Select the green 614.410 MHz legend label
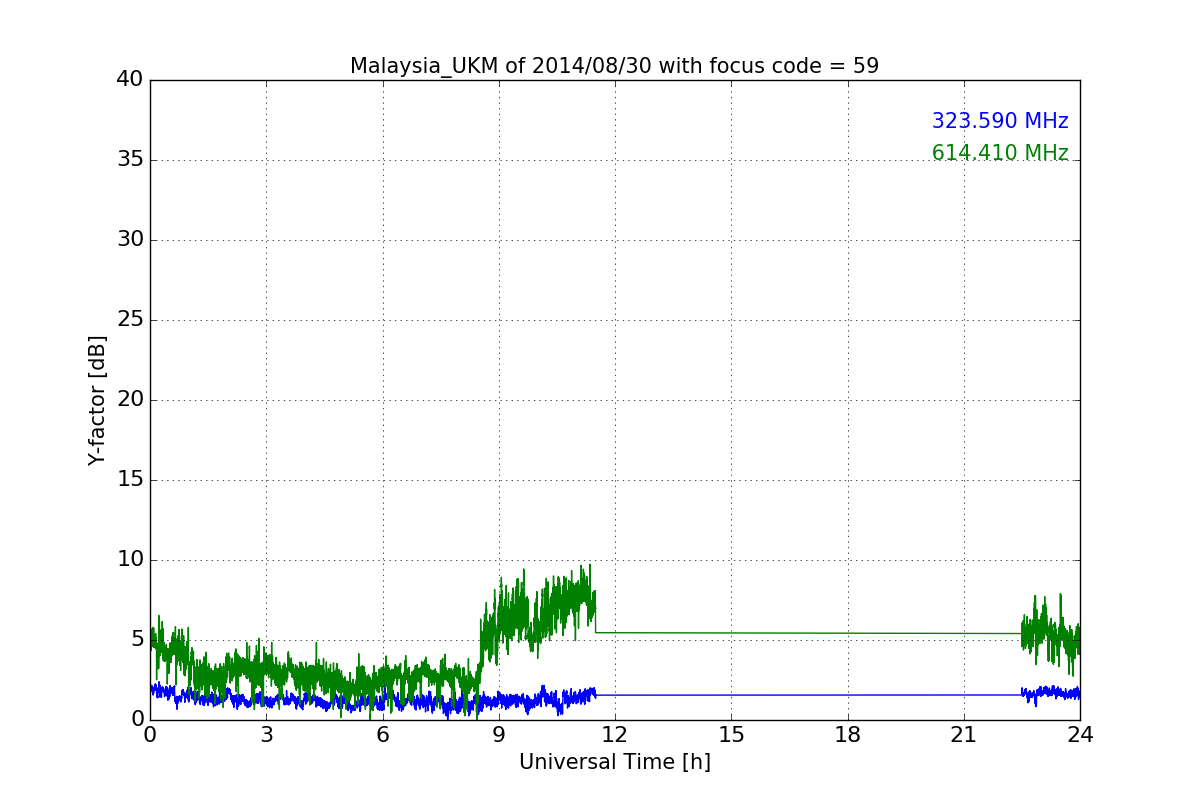1200x800 pixels. click(x=1000, y=153)
